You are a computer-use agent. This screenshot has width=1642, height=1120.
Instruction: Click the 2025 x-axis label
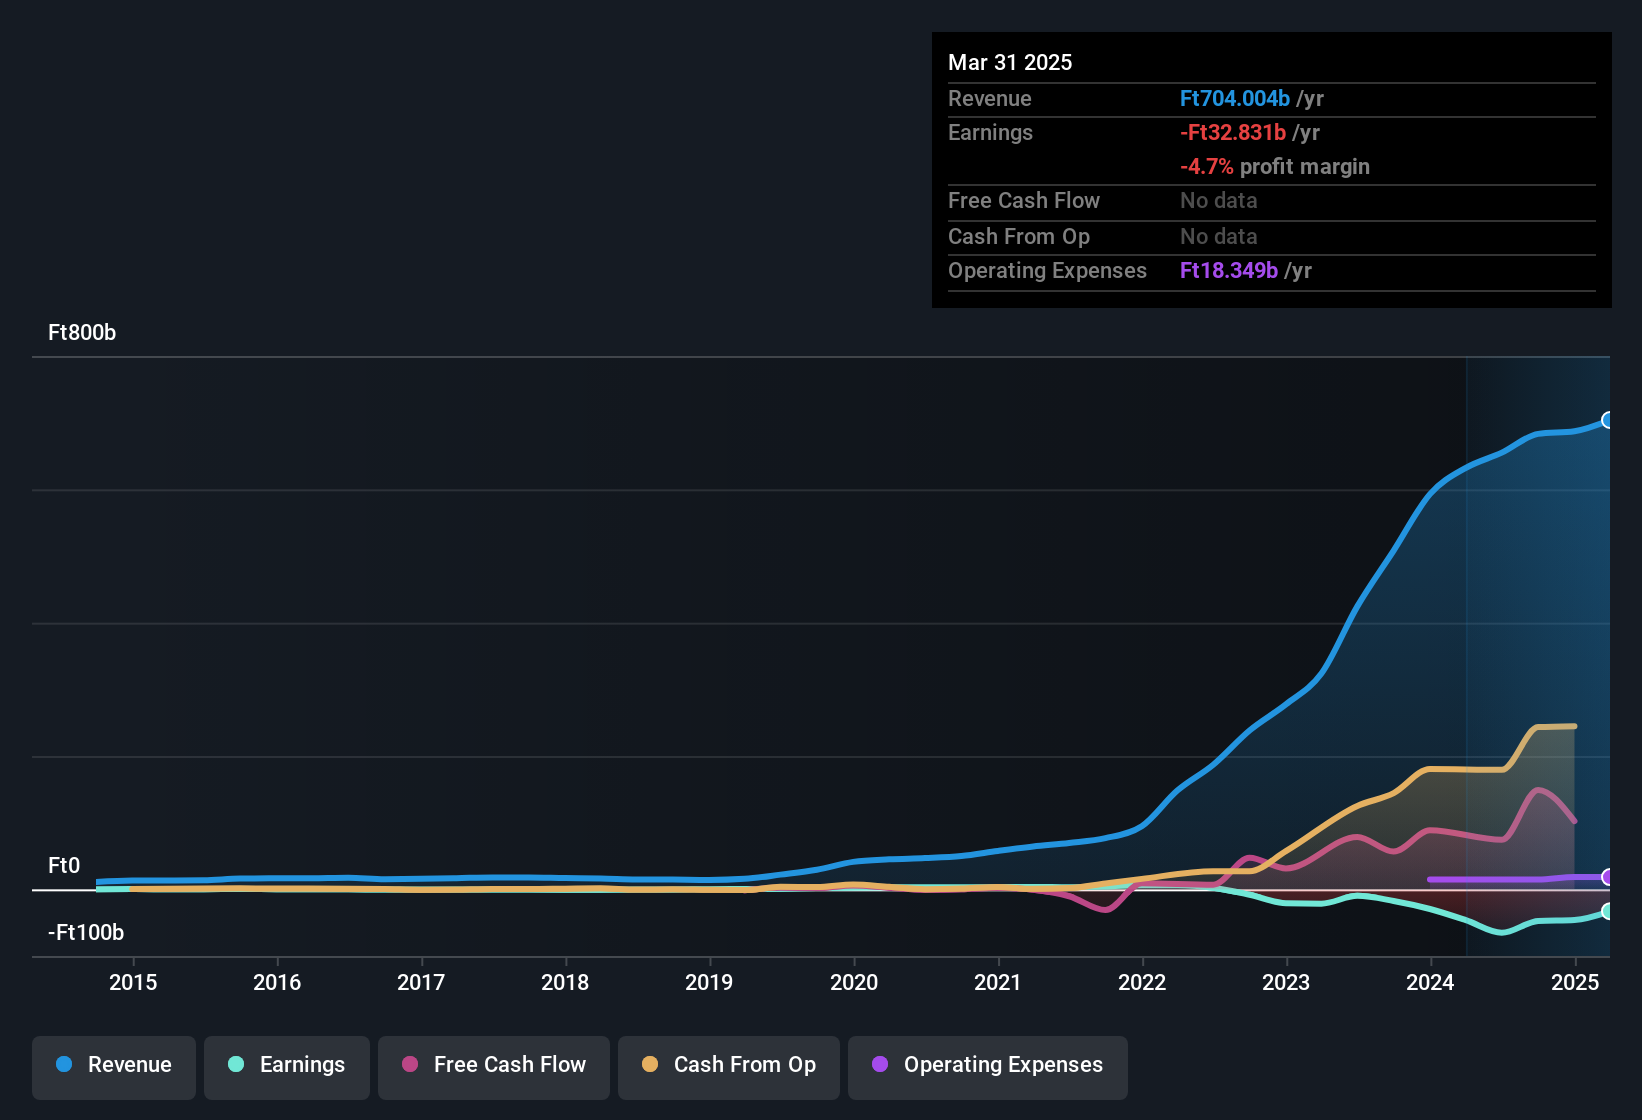(1575, 982)
